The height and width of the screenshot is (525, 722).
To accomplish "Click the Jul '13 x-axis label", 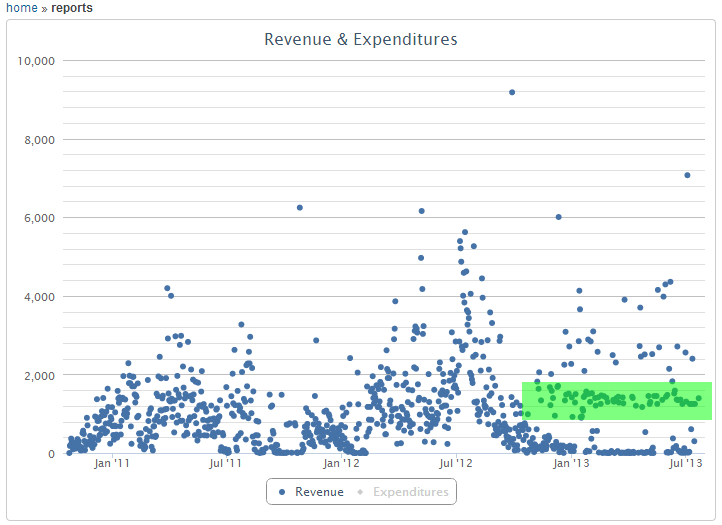I will tap(683, 463).
